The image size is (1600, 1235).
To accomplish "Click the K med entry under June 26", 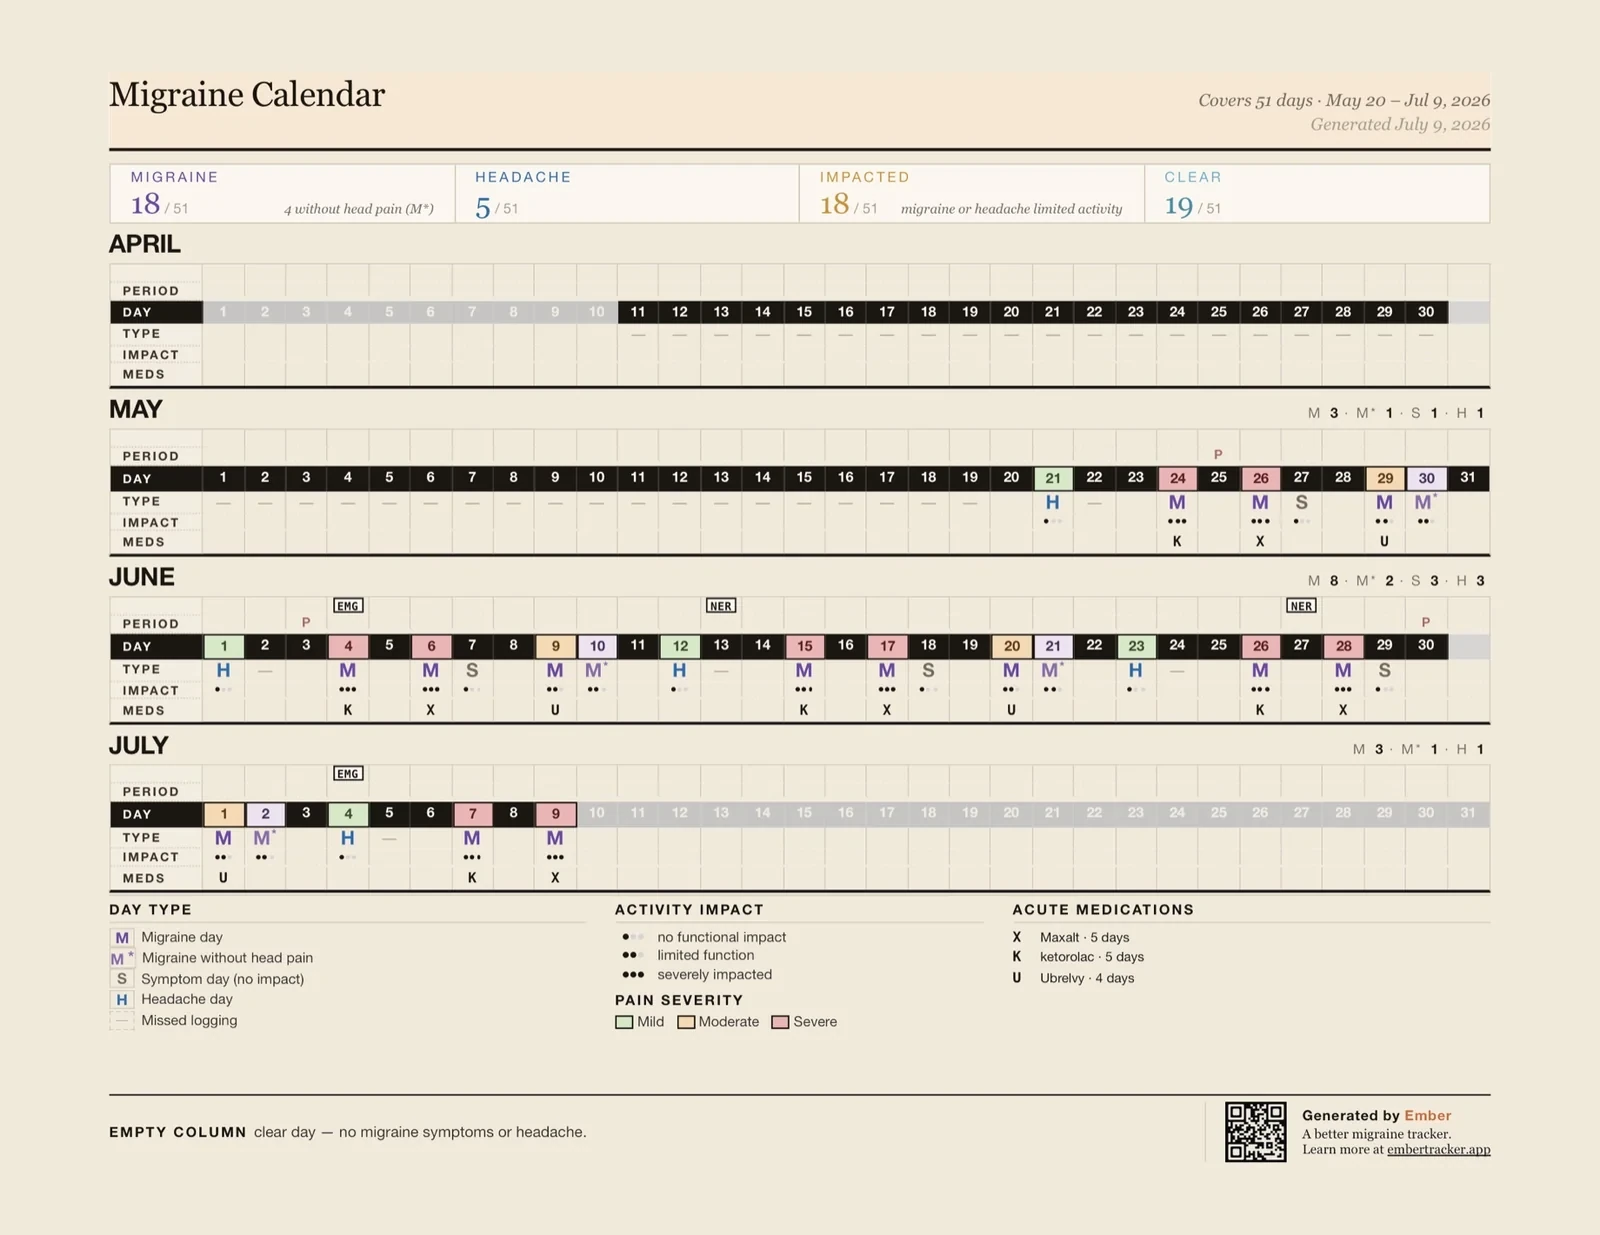I will 1260,710.
